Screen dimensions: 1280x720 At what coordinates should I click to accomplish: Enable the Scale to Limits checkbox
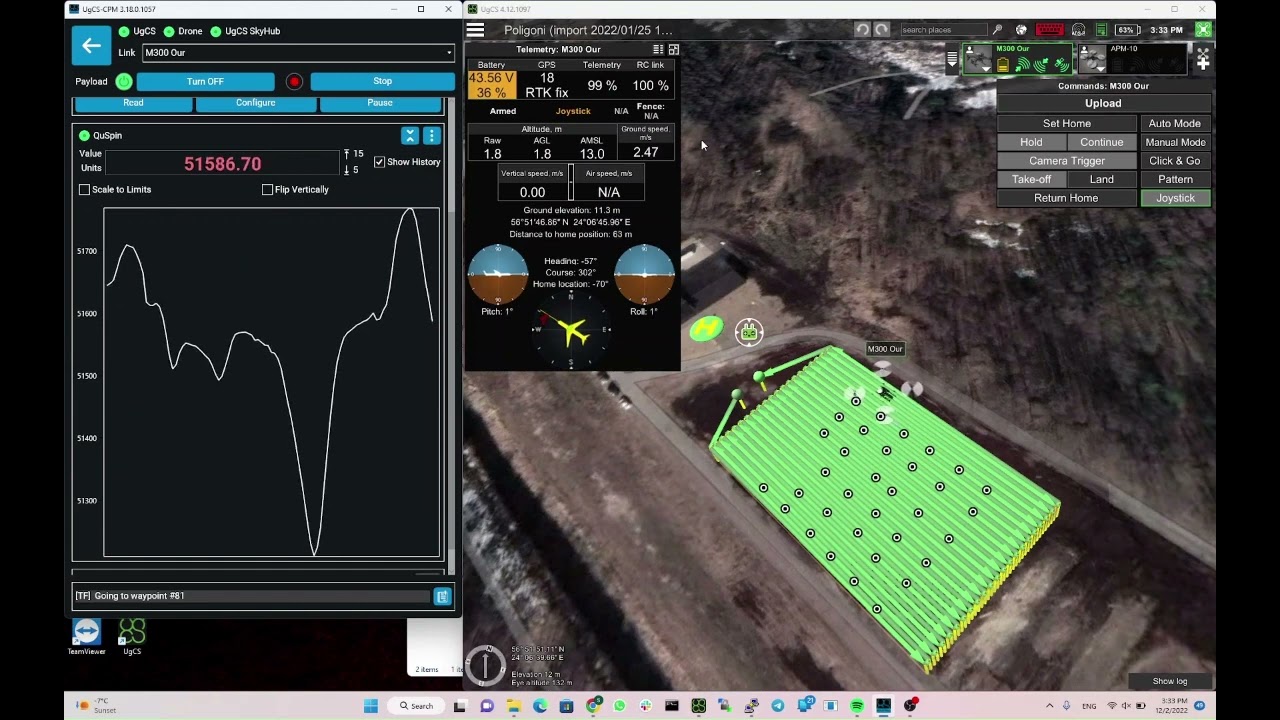(84, 190)
